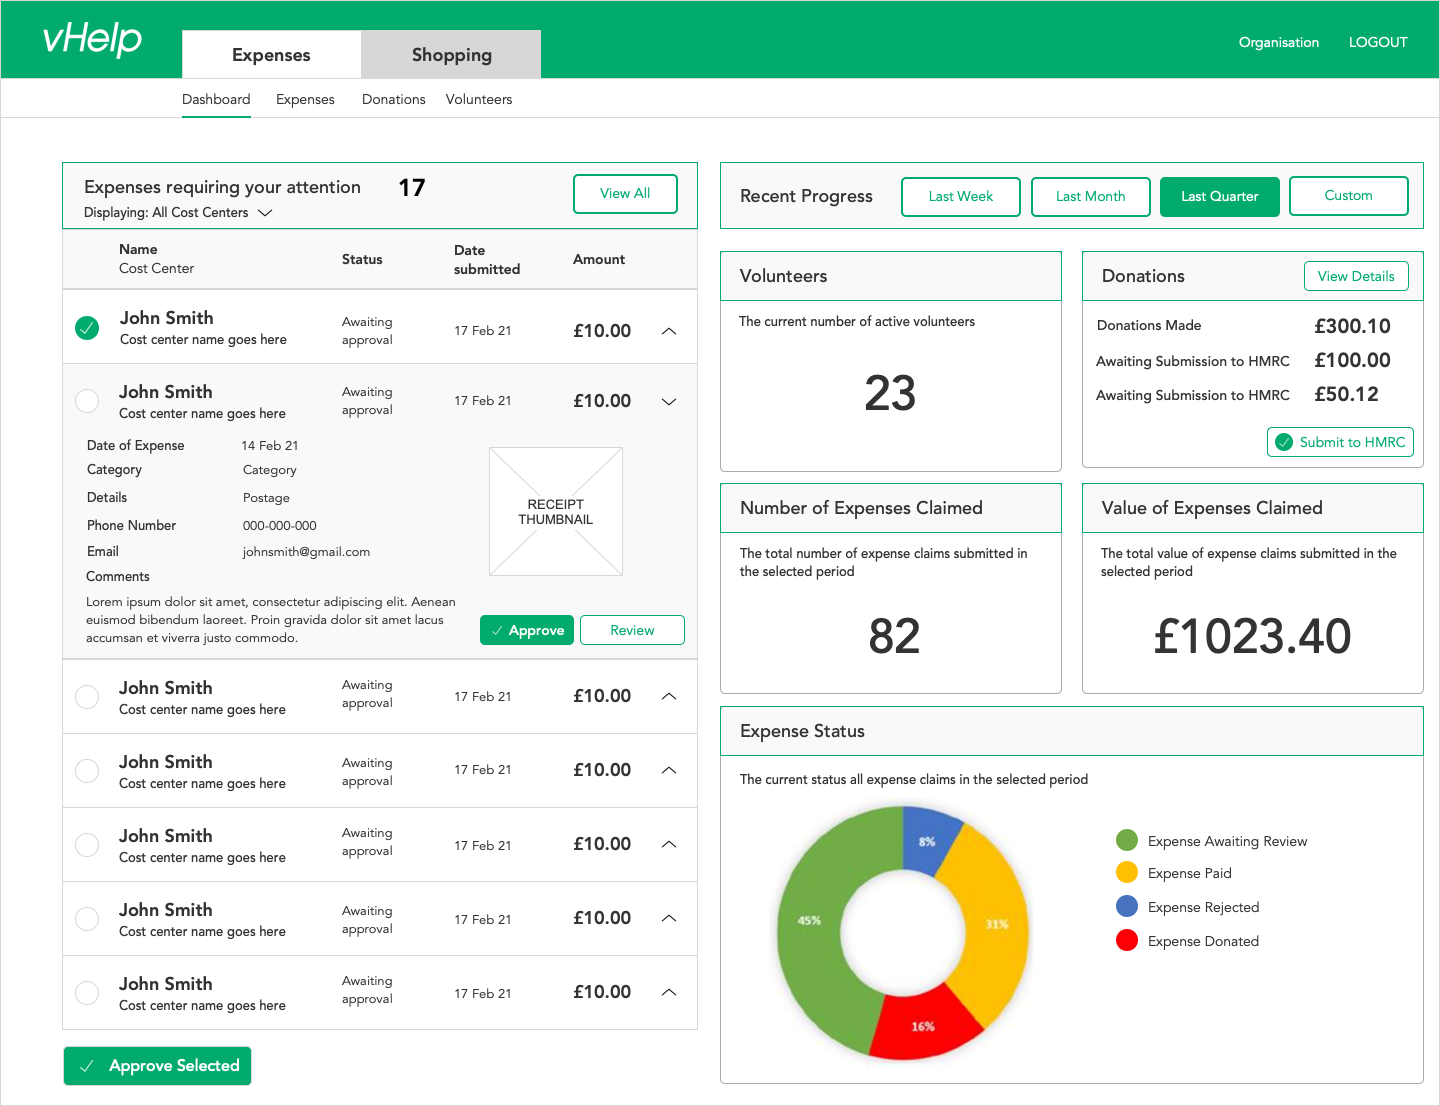The height and width of the screenshot is (1106, 1440).
Task: Click the Date submitted column header
Action: (x=487, y=260)
